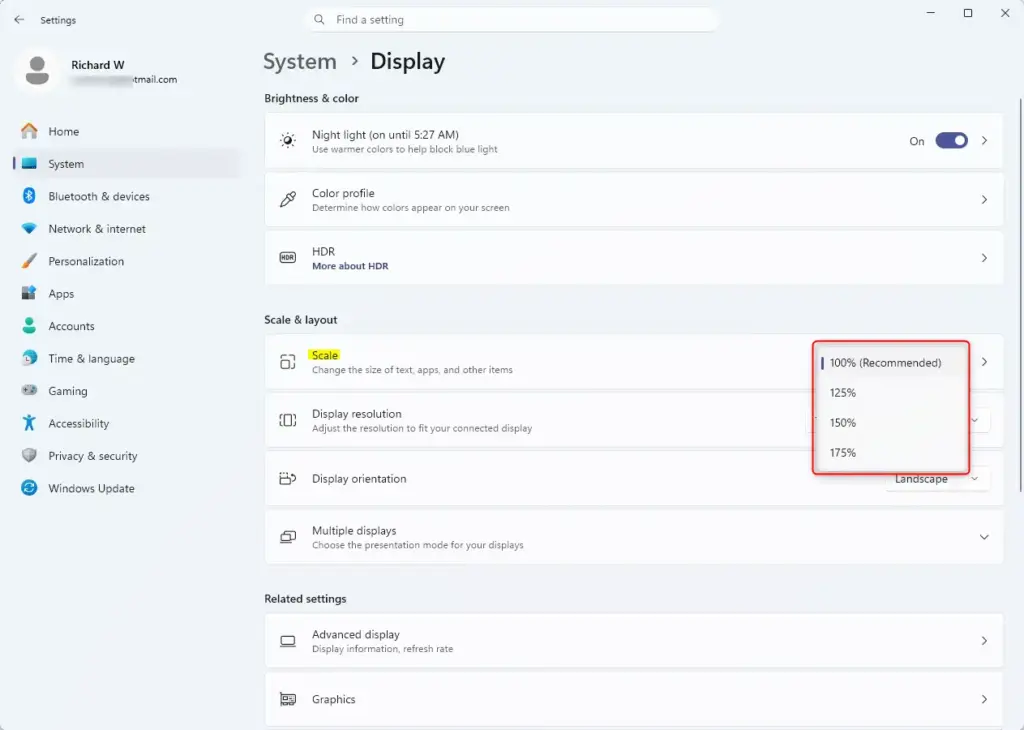Click the Scale & layout heading

pyautogui.click(x=300, y=320)
